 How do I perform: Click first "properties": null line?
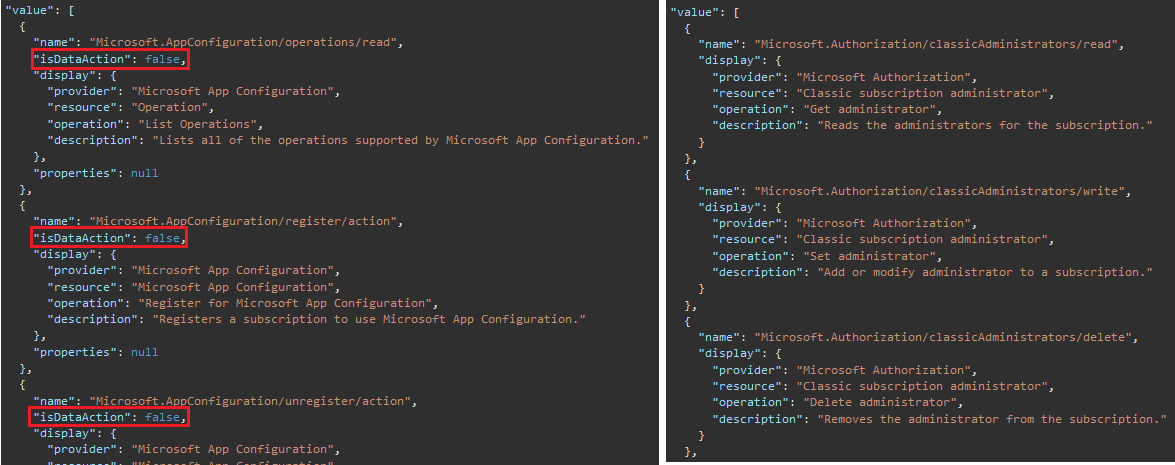click(x=95, y=173)
